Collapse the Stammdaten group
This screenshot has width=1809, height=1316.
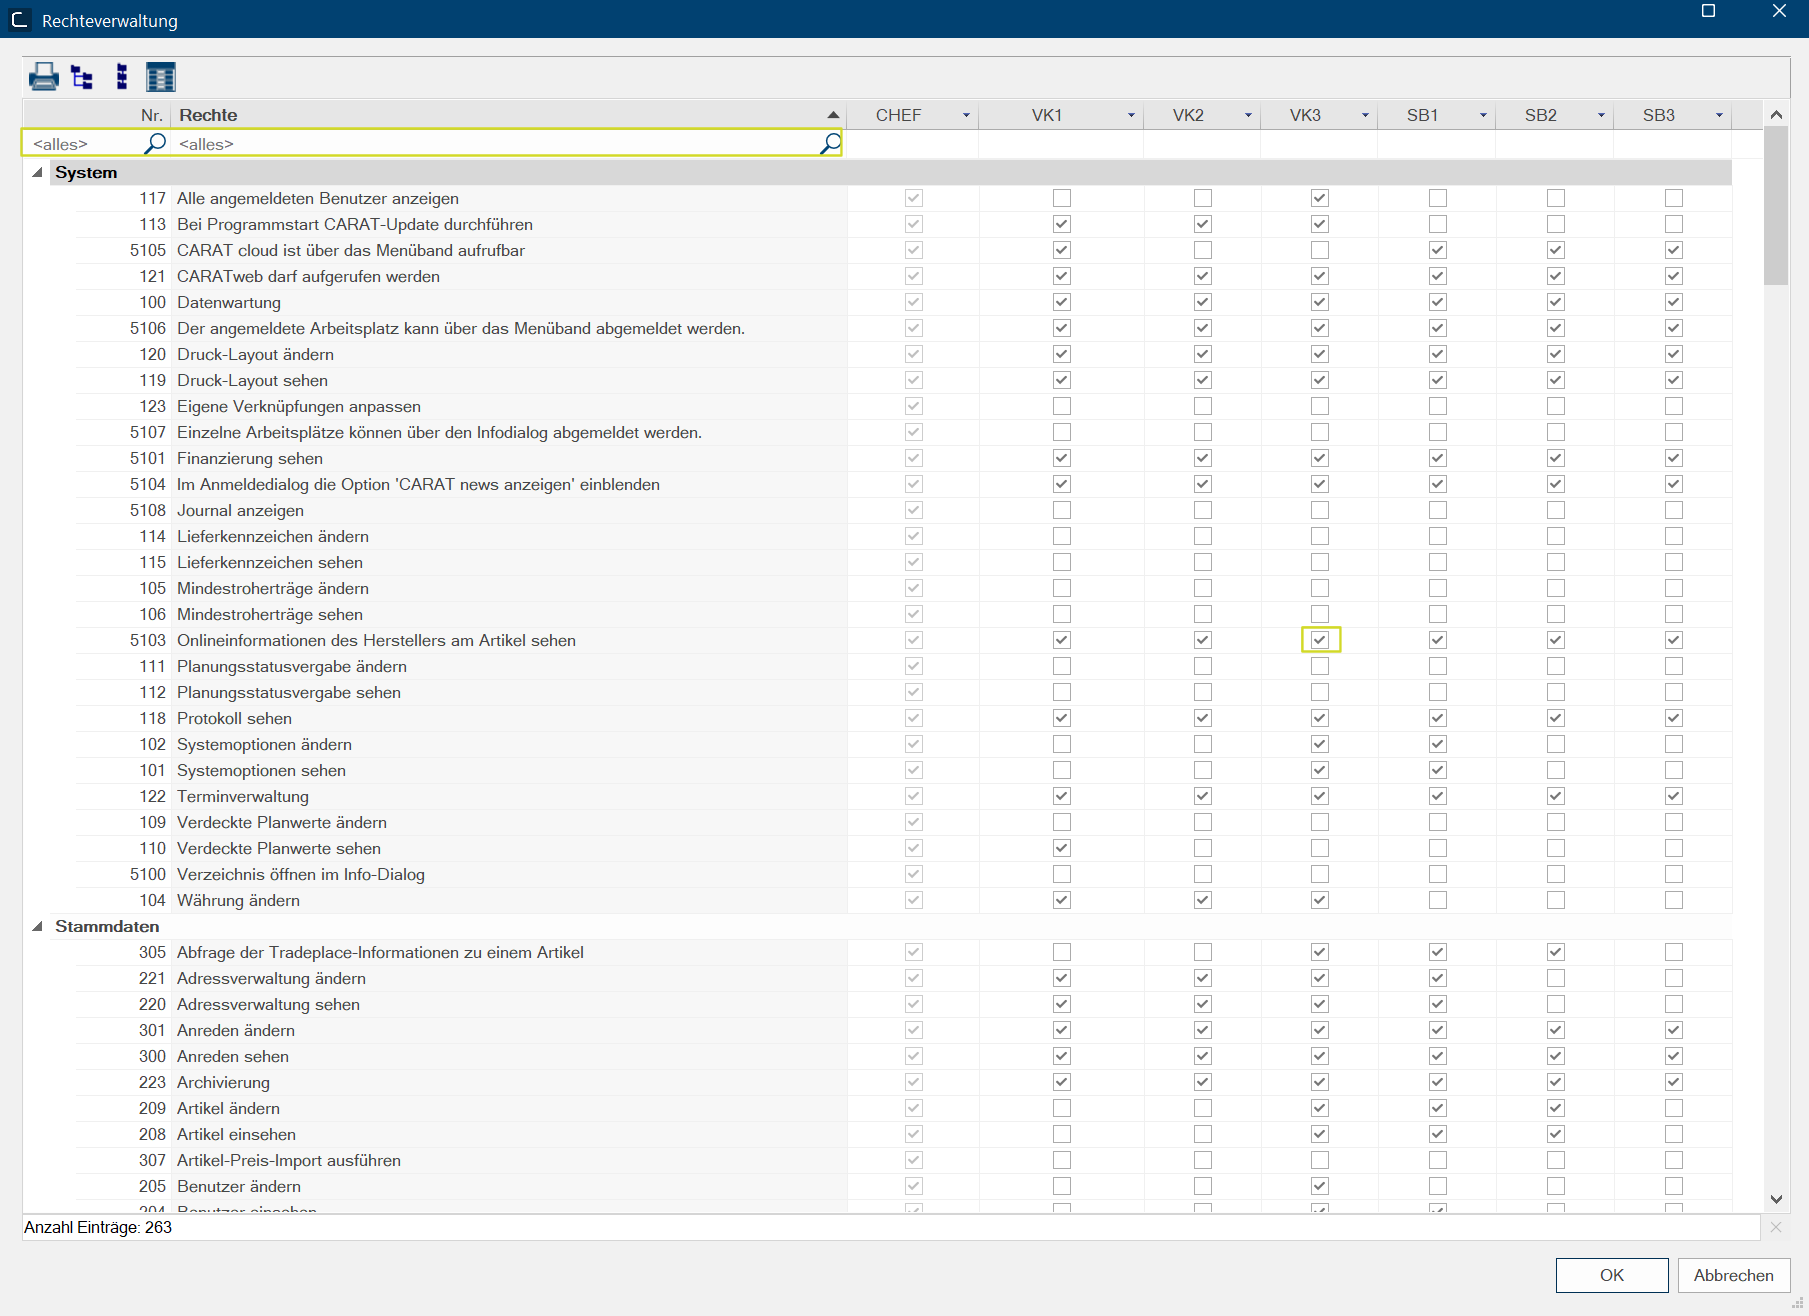pos(38,926)
